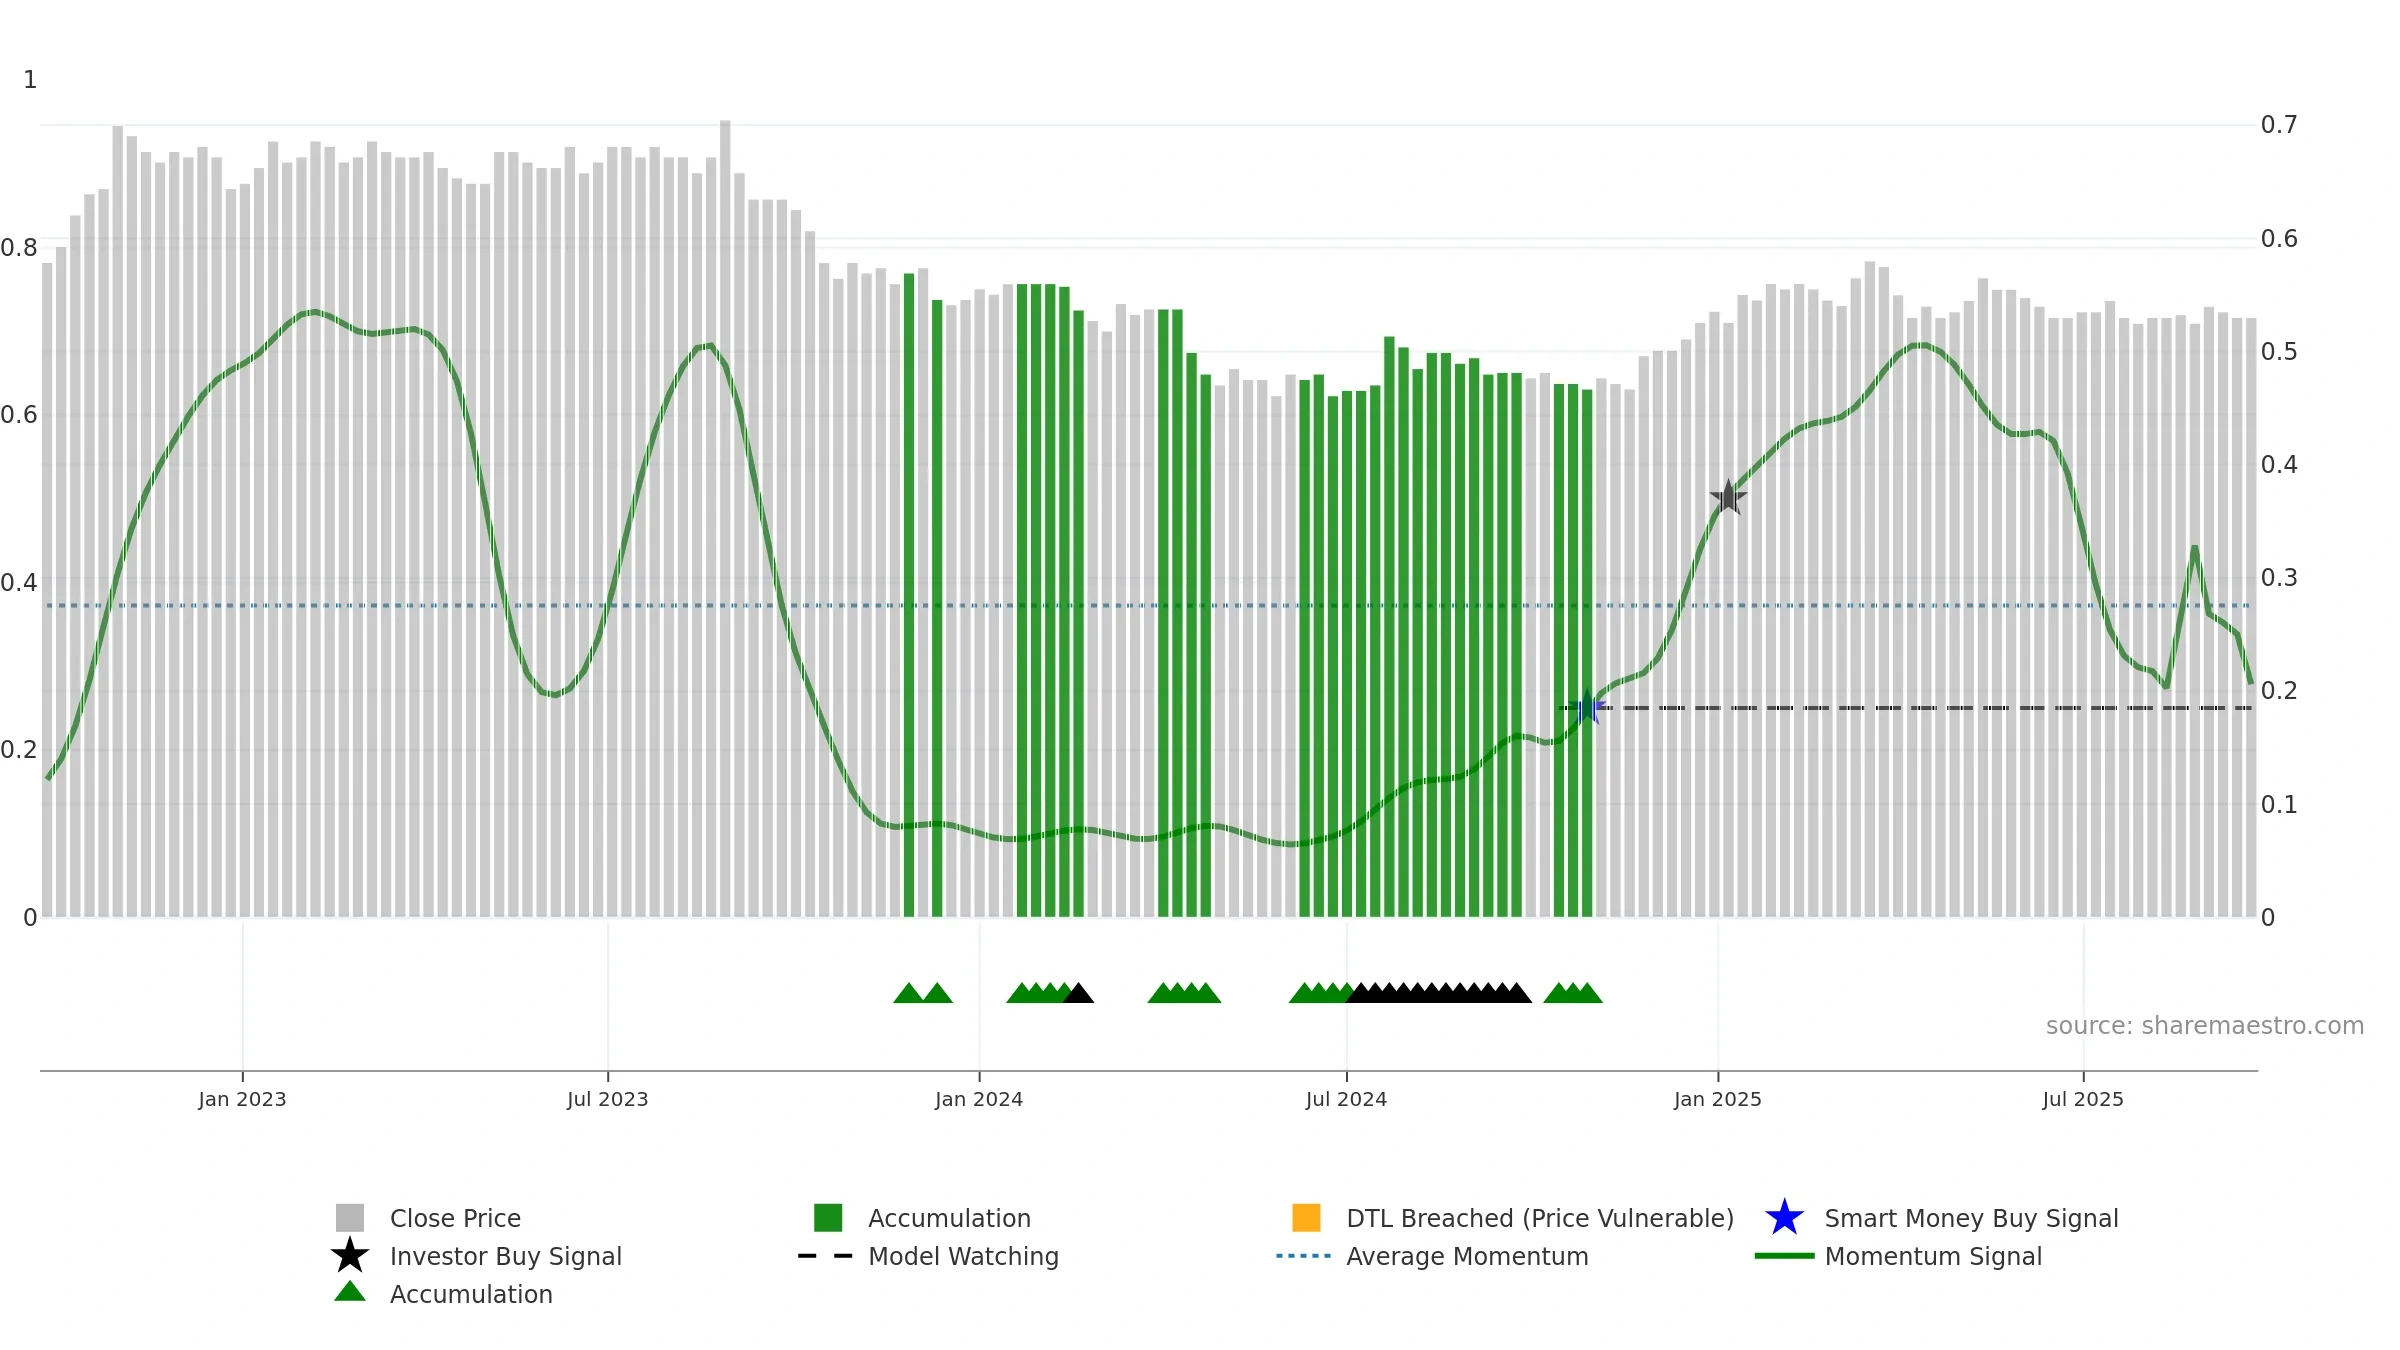Click the black star marker on the momentum line
Image resolution: width=2400 pixels, height=1350 pixels.
(1728, 497)
